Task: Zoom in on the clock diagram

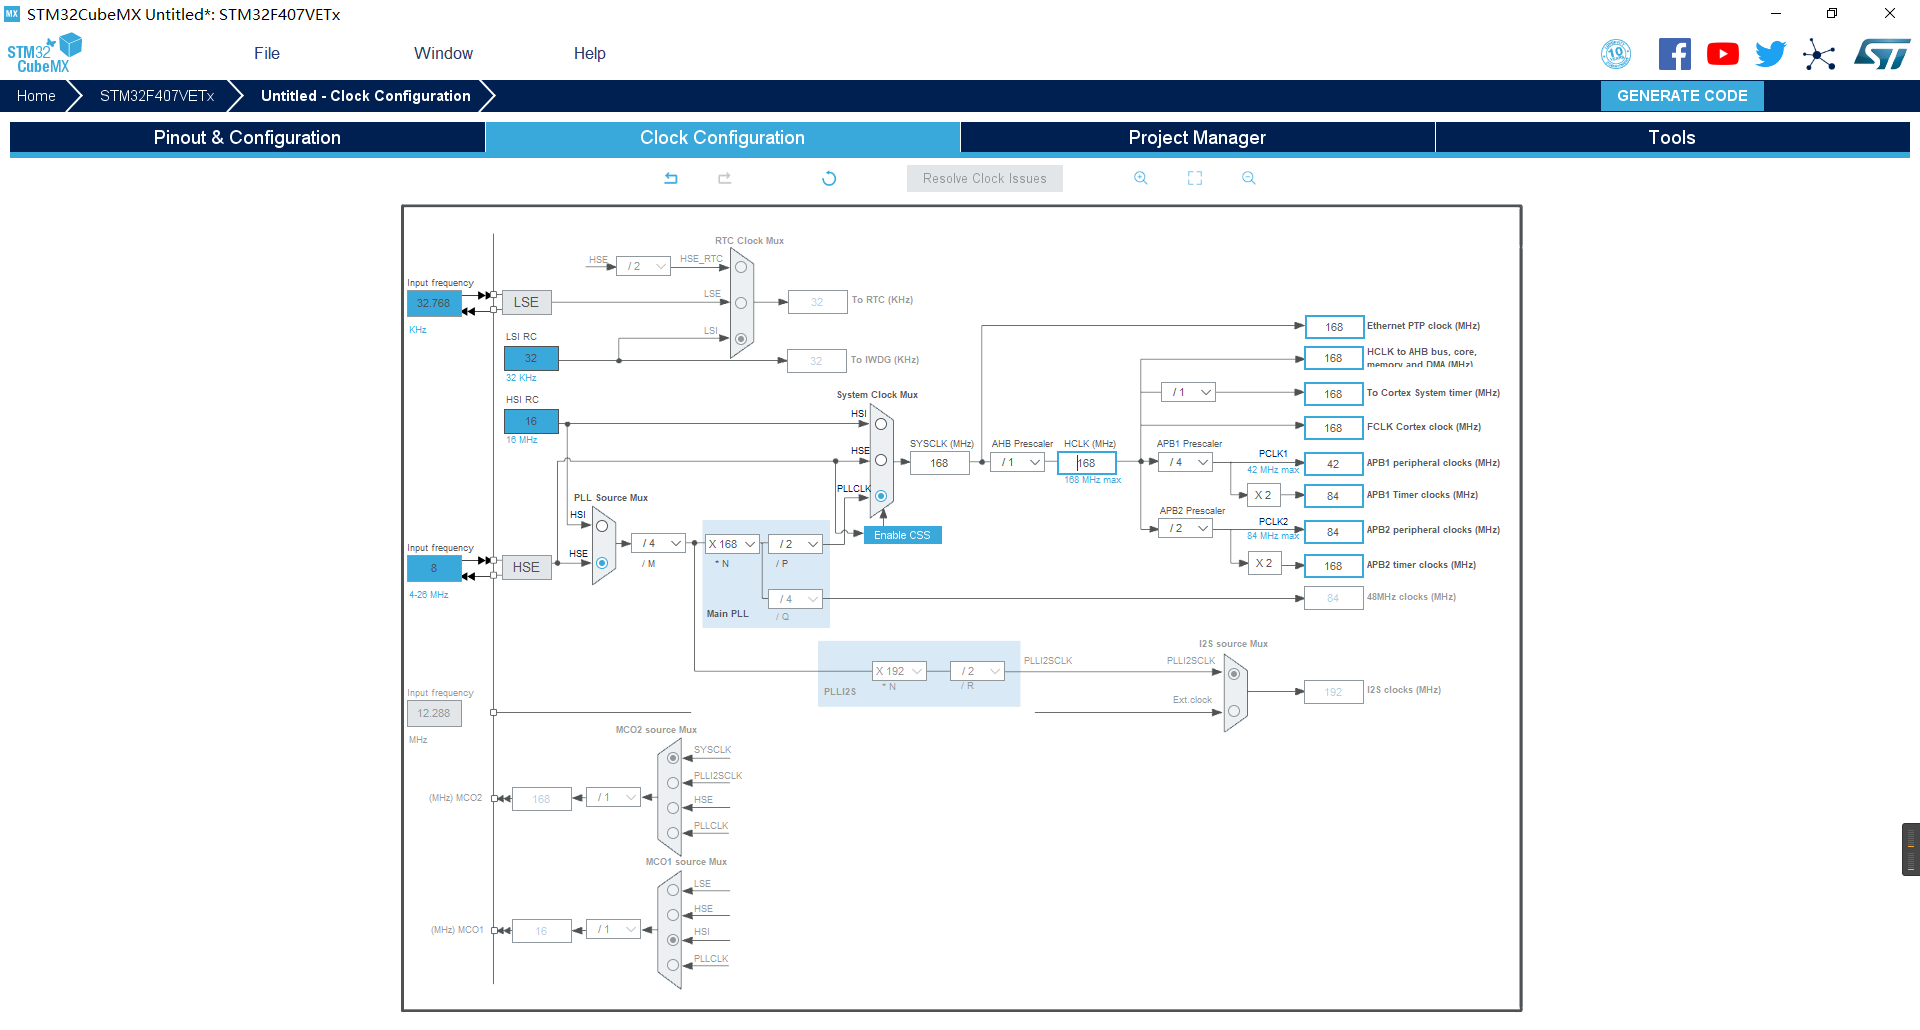Action: click(1141, 178)
